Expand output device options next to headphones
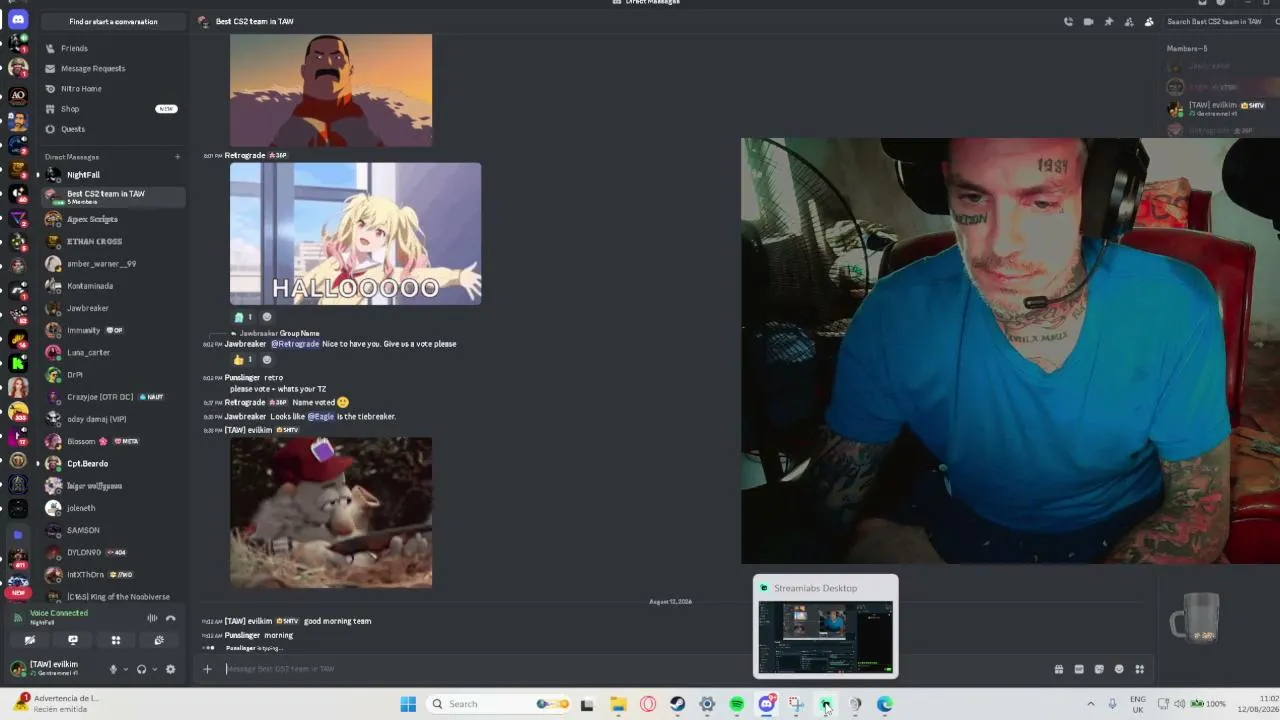The image size is (1280, 720). click(x=154, y=669)
